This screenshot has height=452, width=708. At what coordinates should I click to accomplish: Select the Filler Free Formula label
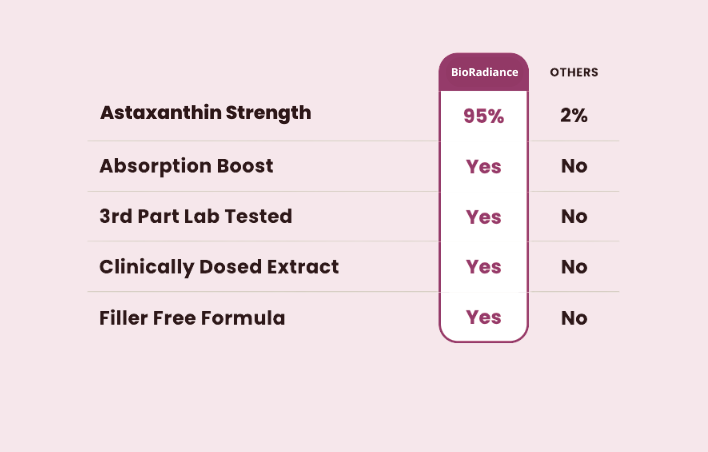(192, 319)
